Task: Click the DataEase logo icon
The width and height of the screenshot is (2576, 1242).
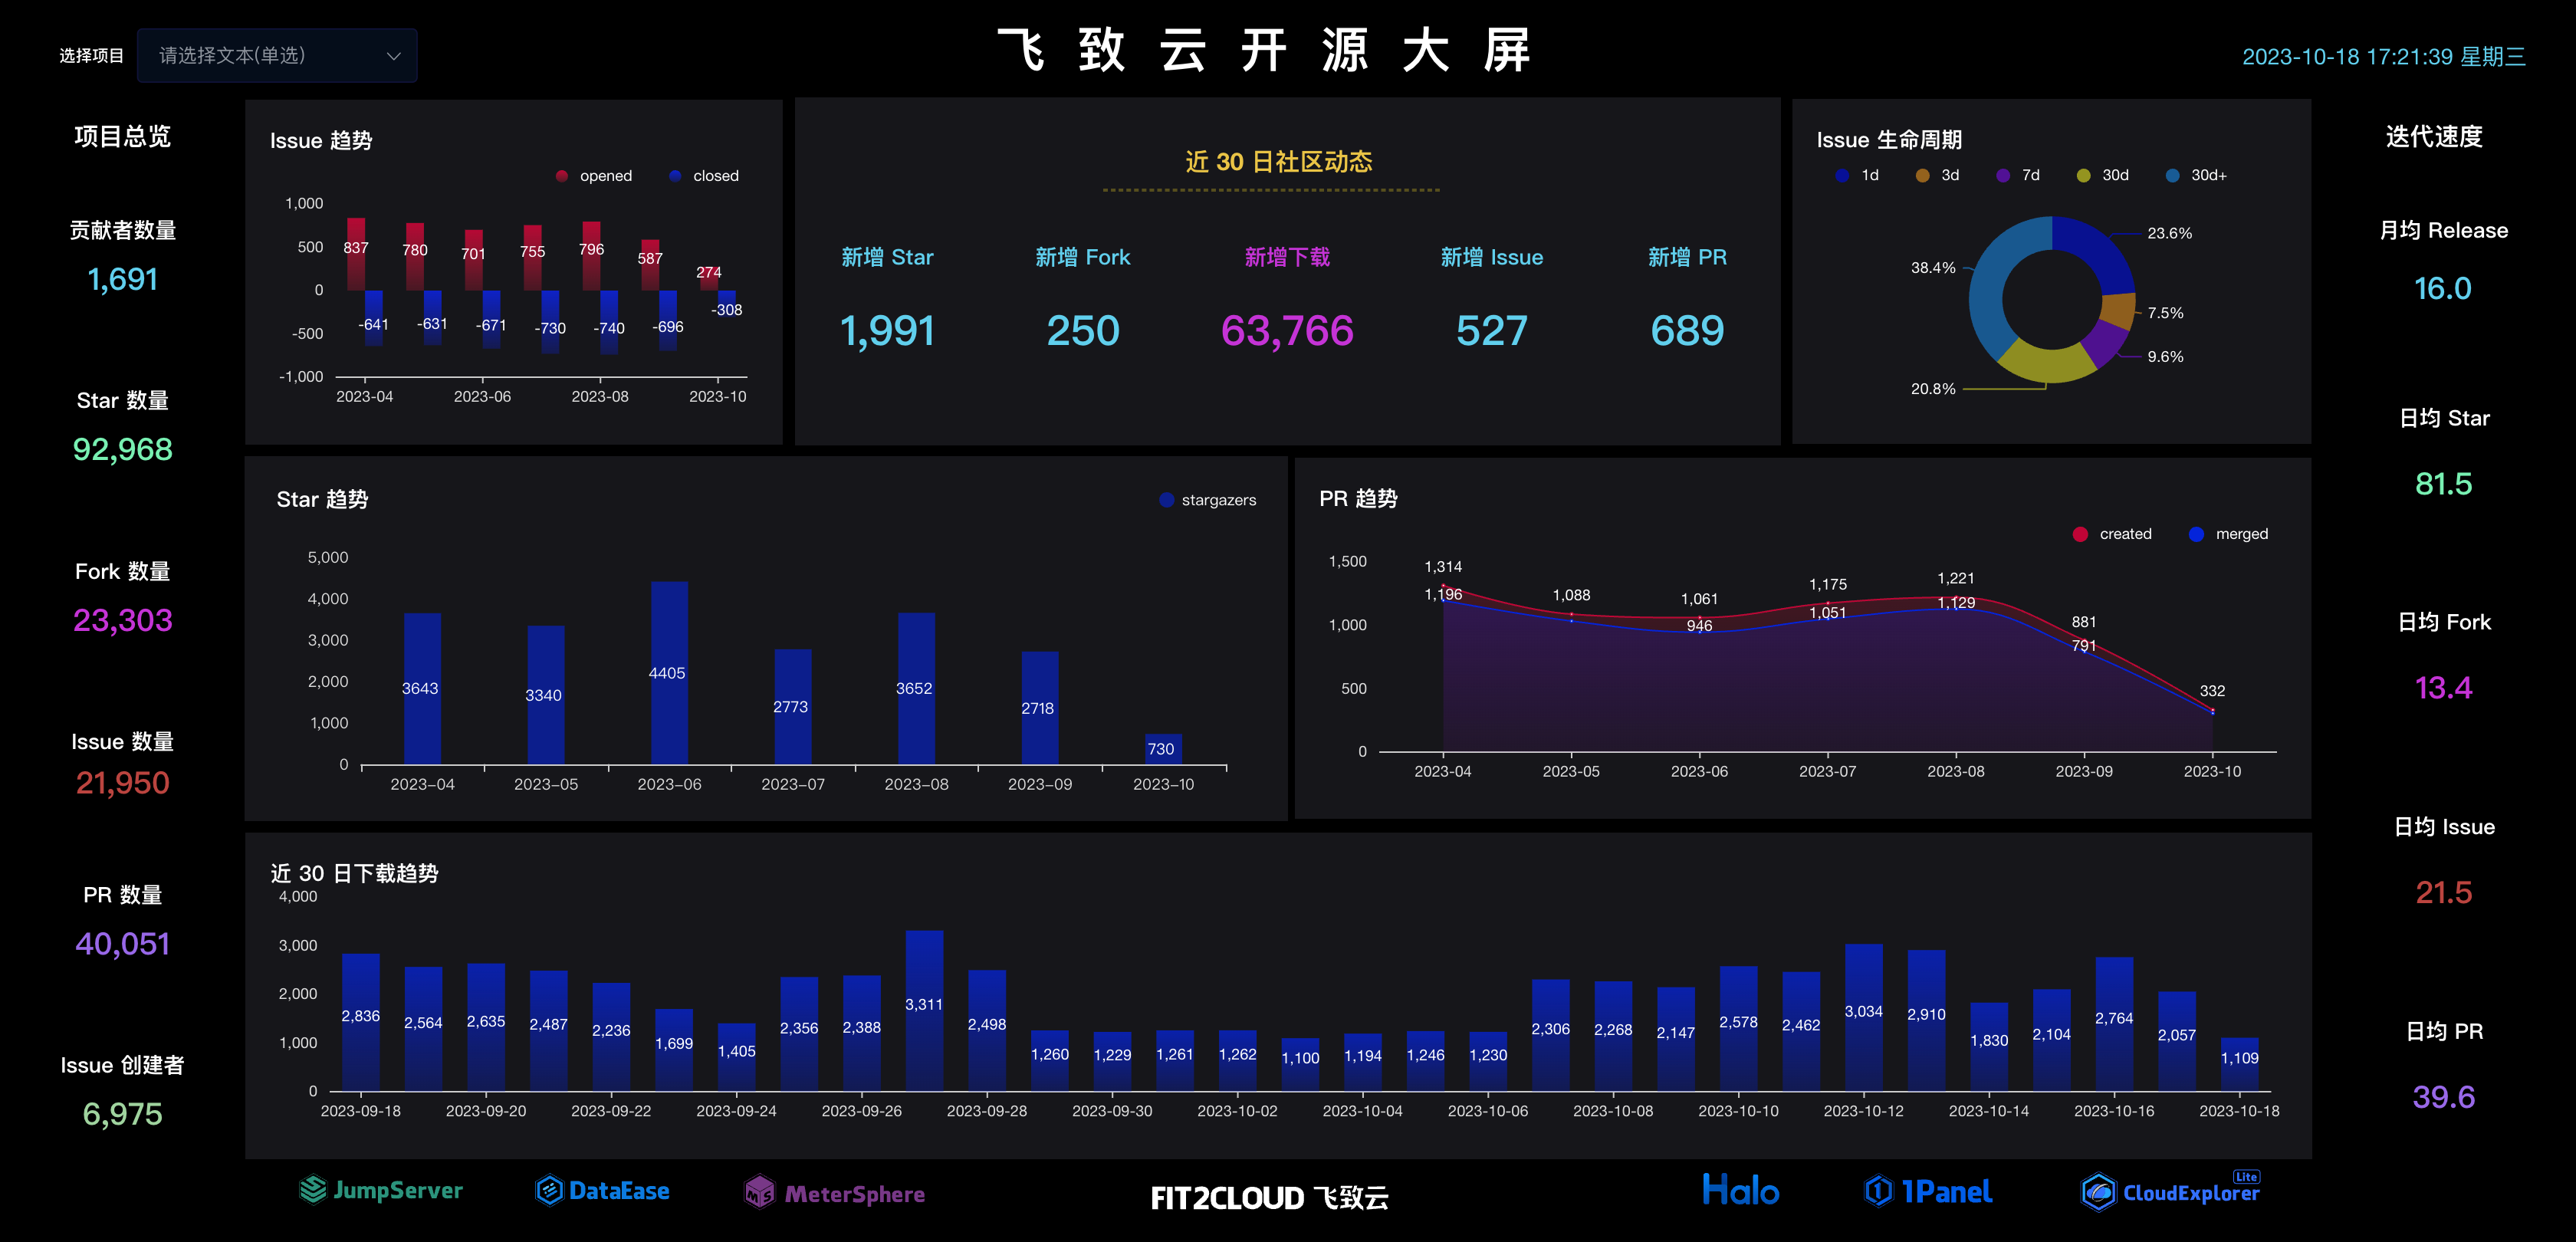Action: click(549, 1191)
